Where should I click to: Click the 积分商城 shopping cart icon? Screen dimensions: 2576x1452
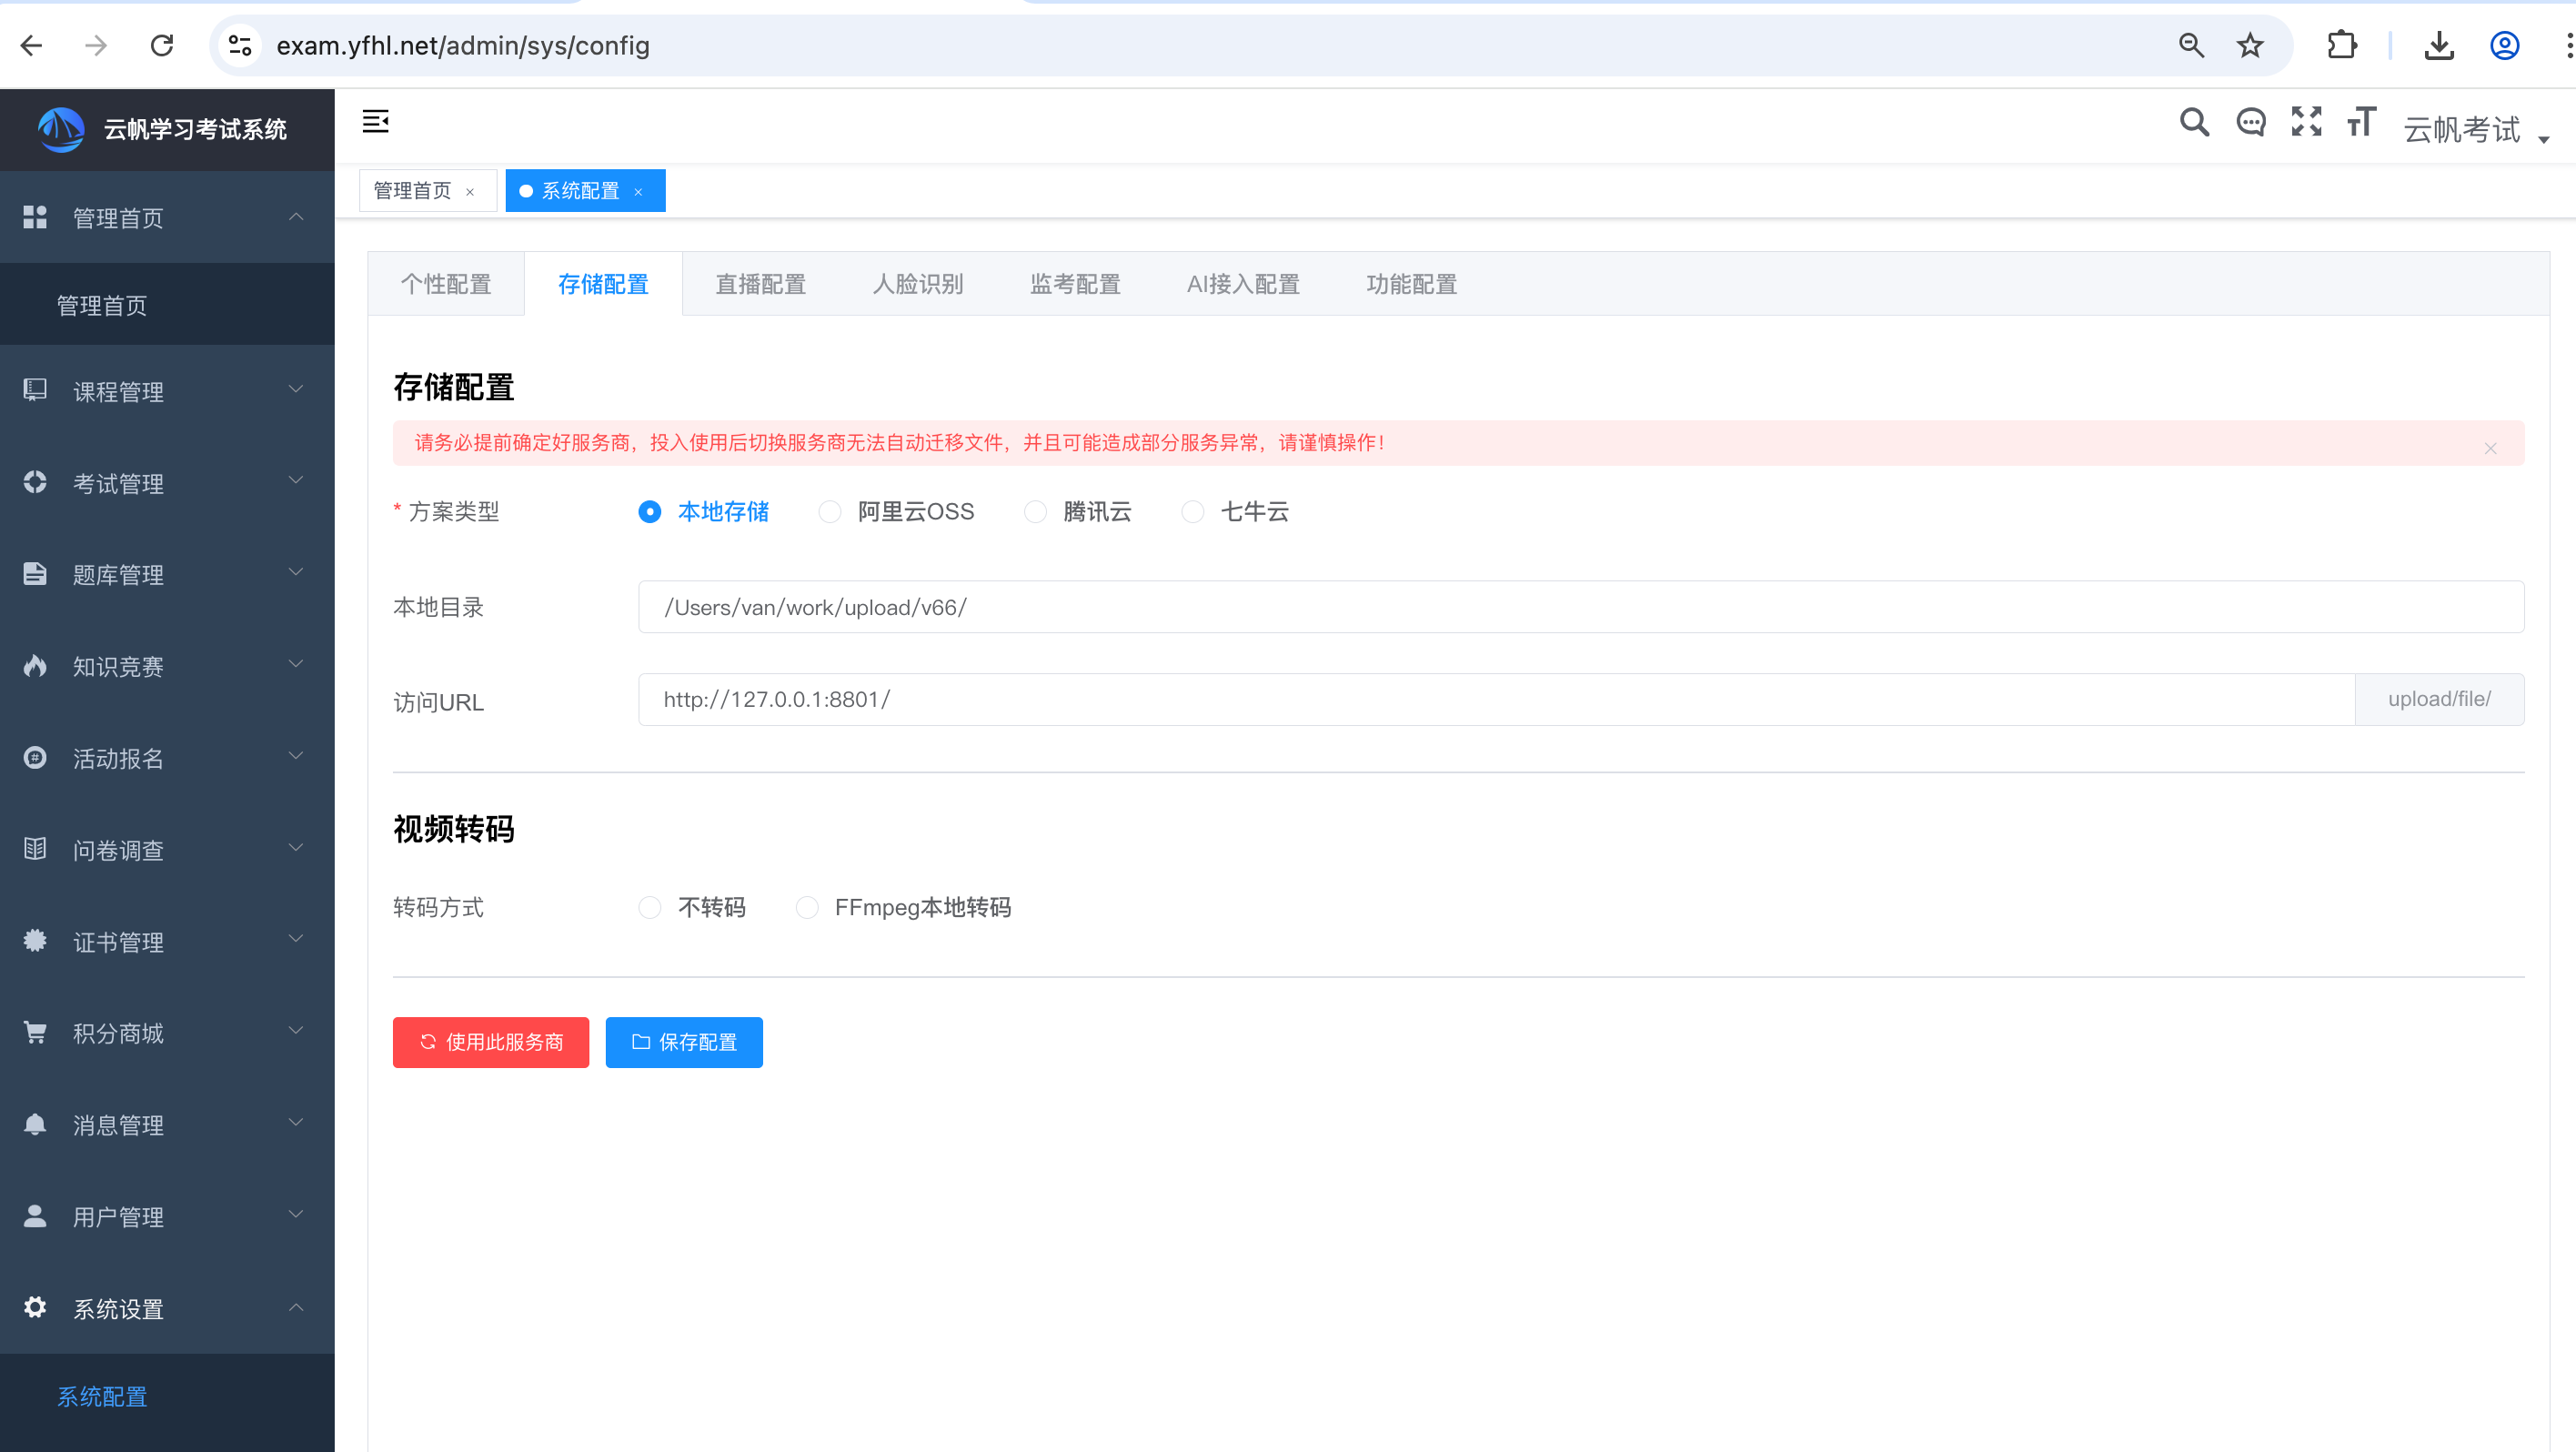(x=35, y=1033)
